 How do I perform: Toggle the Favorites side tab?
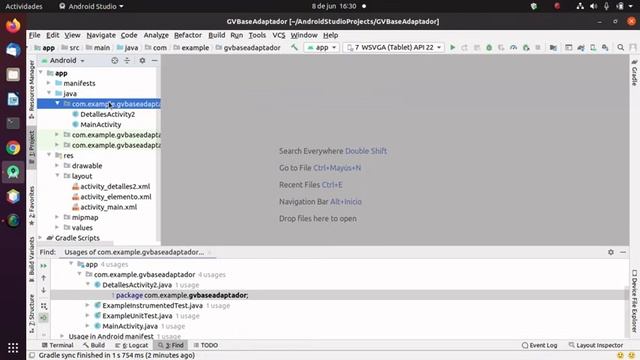pyautogui.click(x=31, y=206)
